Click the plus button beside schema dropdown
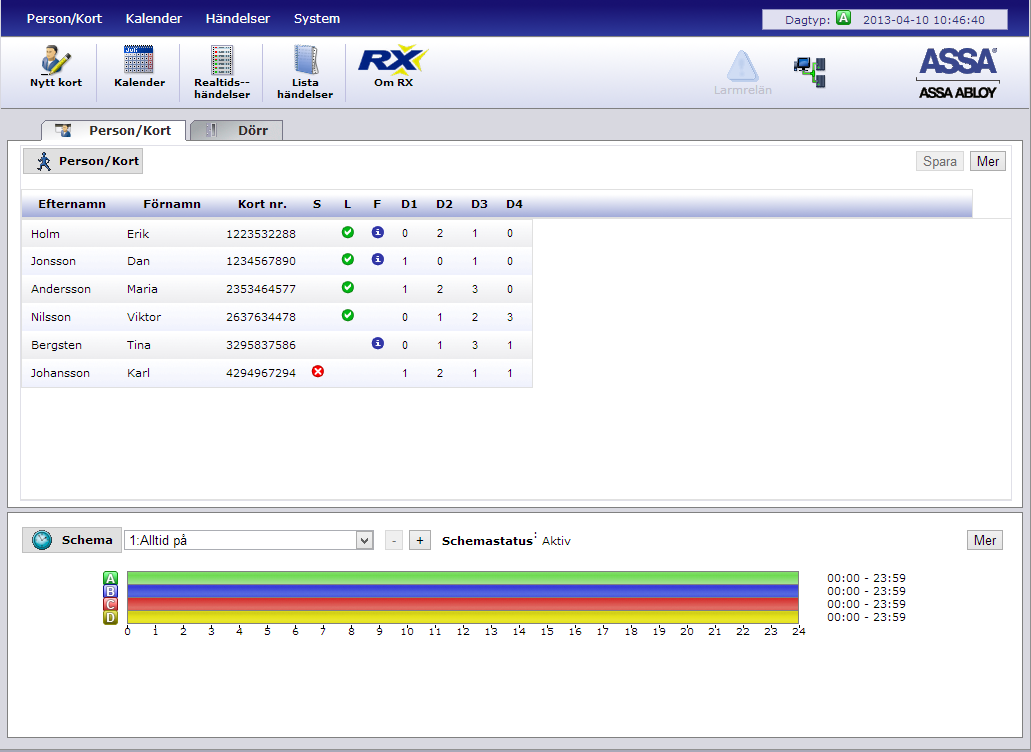1031x752 pixels. 420,540
